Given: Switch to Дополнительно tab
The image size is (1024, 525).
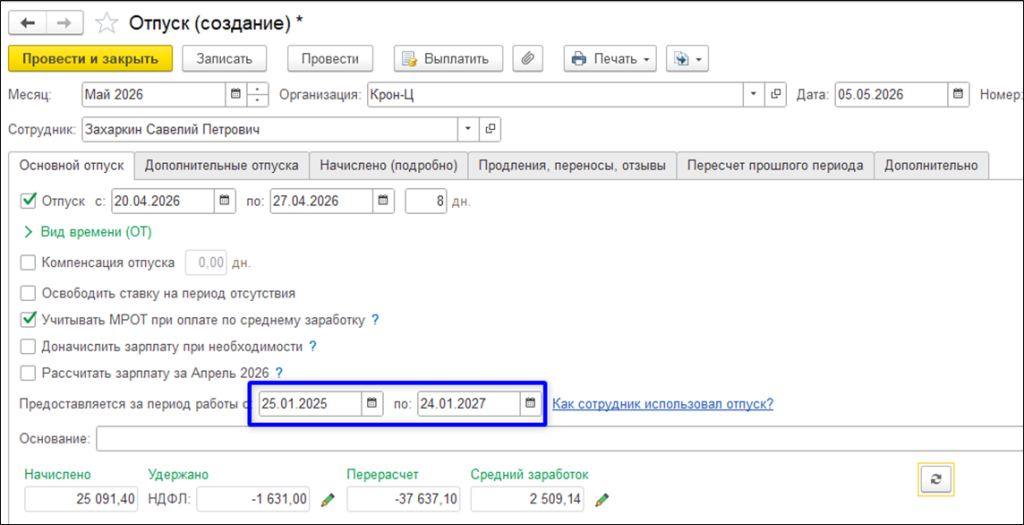Looking at the screenshot, I should (x=931, y=165).
